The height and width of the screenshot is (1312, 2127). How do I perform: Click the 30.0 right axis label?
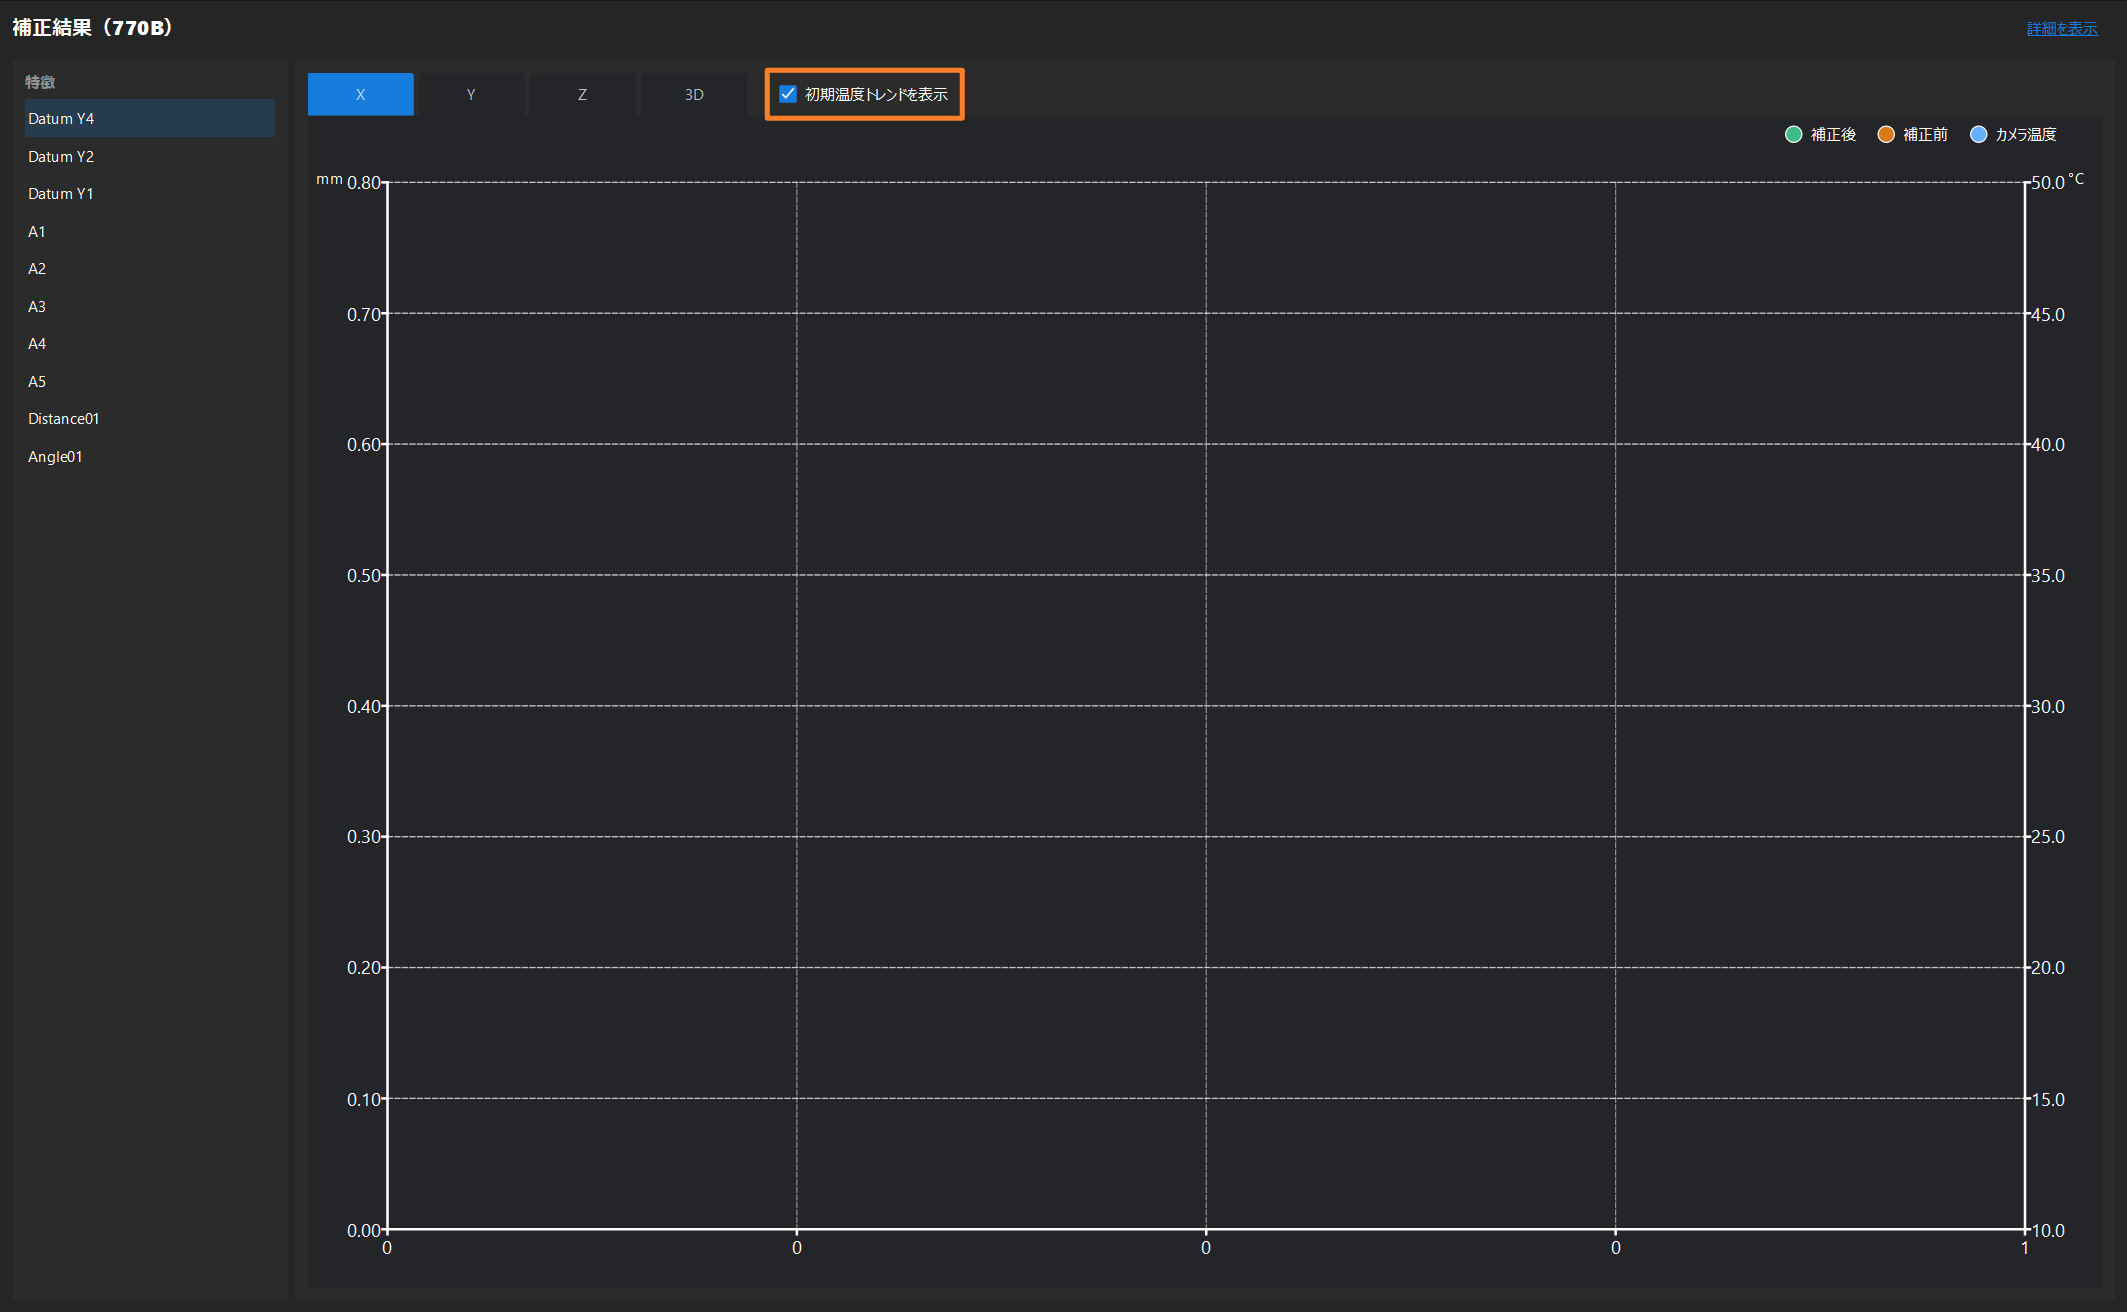[2048, 706]
